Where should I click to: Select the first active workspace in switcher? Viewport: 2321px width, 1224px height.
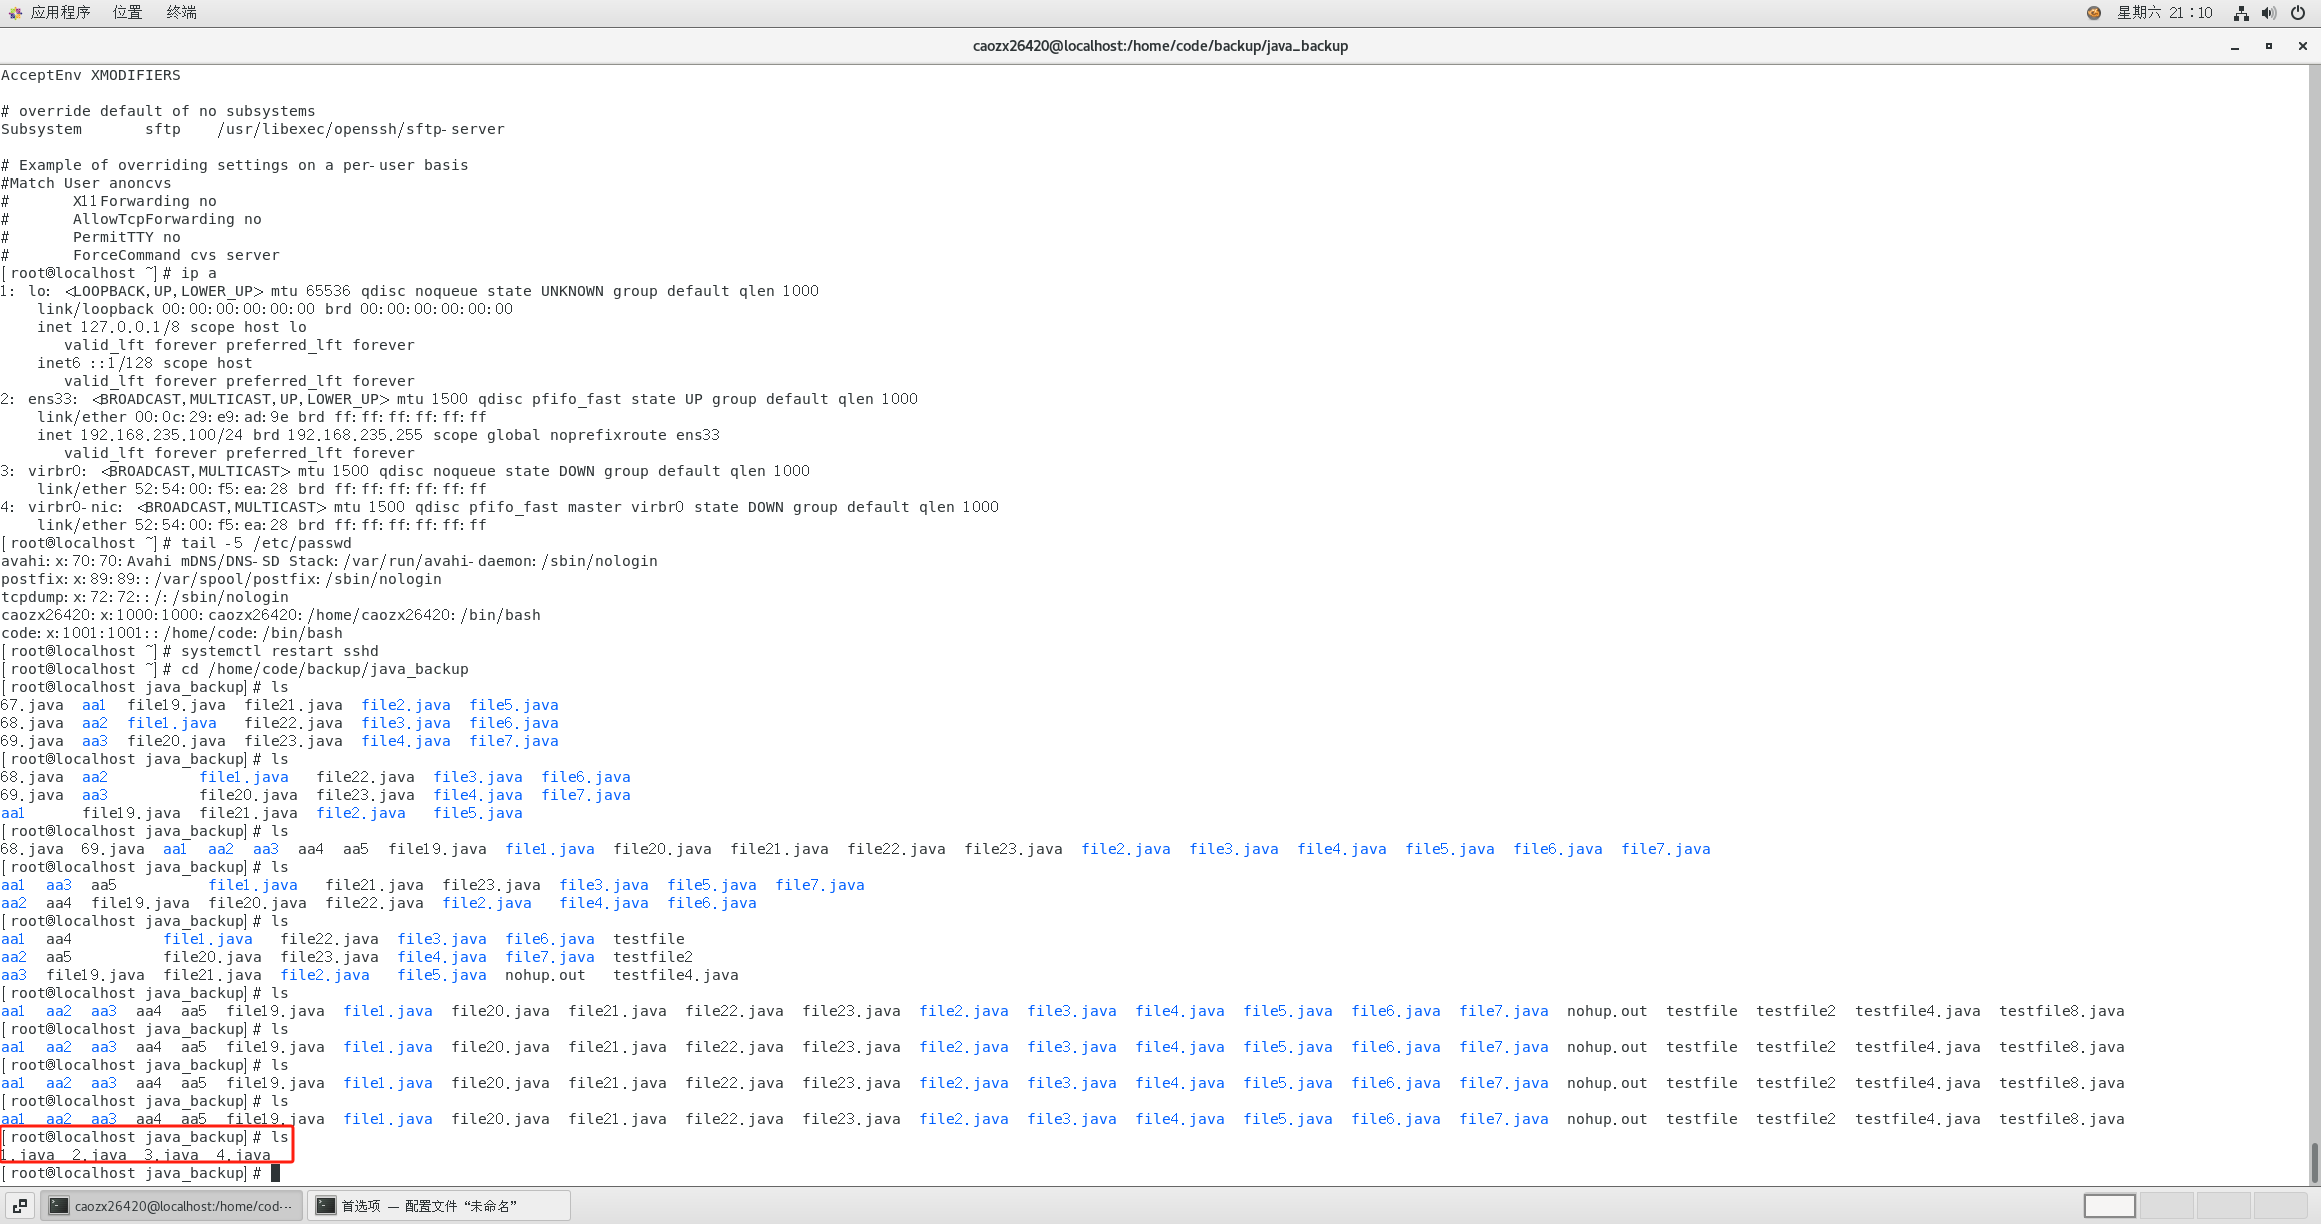(x=2109, y=1206)
